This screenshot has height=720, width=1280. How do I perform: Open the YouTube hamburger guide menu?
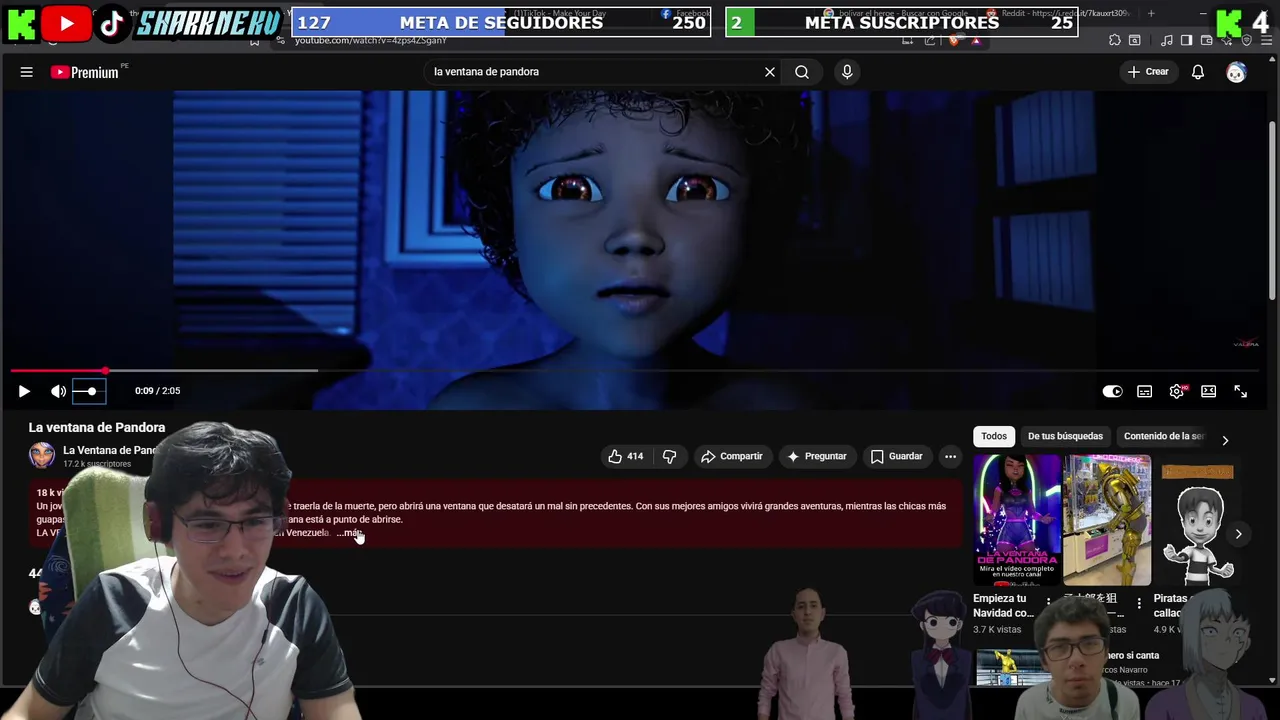click(x=27, y=72)
